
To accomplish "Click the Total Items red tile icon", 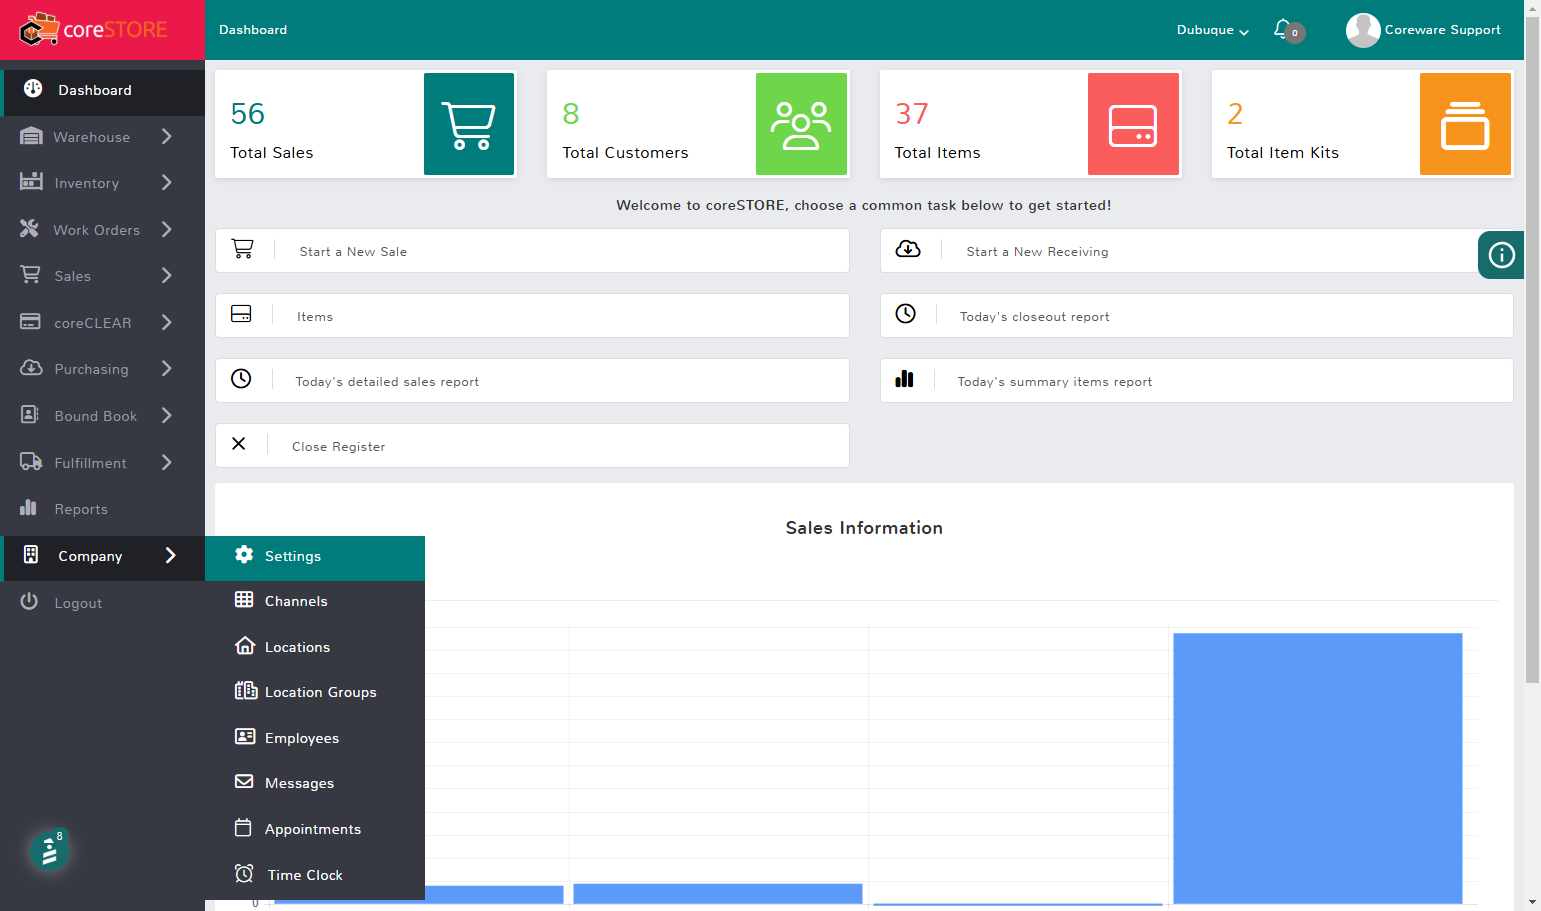I will point(1133,124).
